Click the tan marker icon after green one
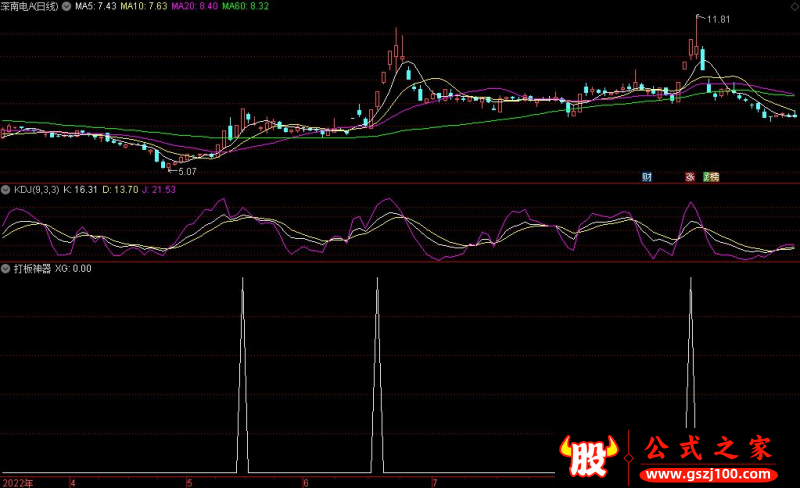 (715, 177)
